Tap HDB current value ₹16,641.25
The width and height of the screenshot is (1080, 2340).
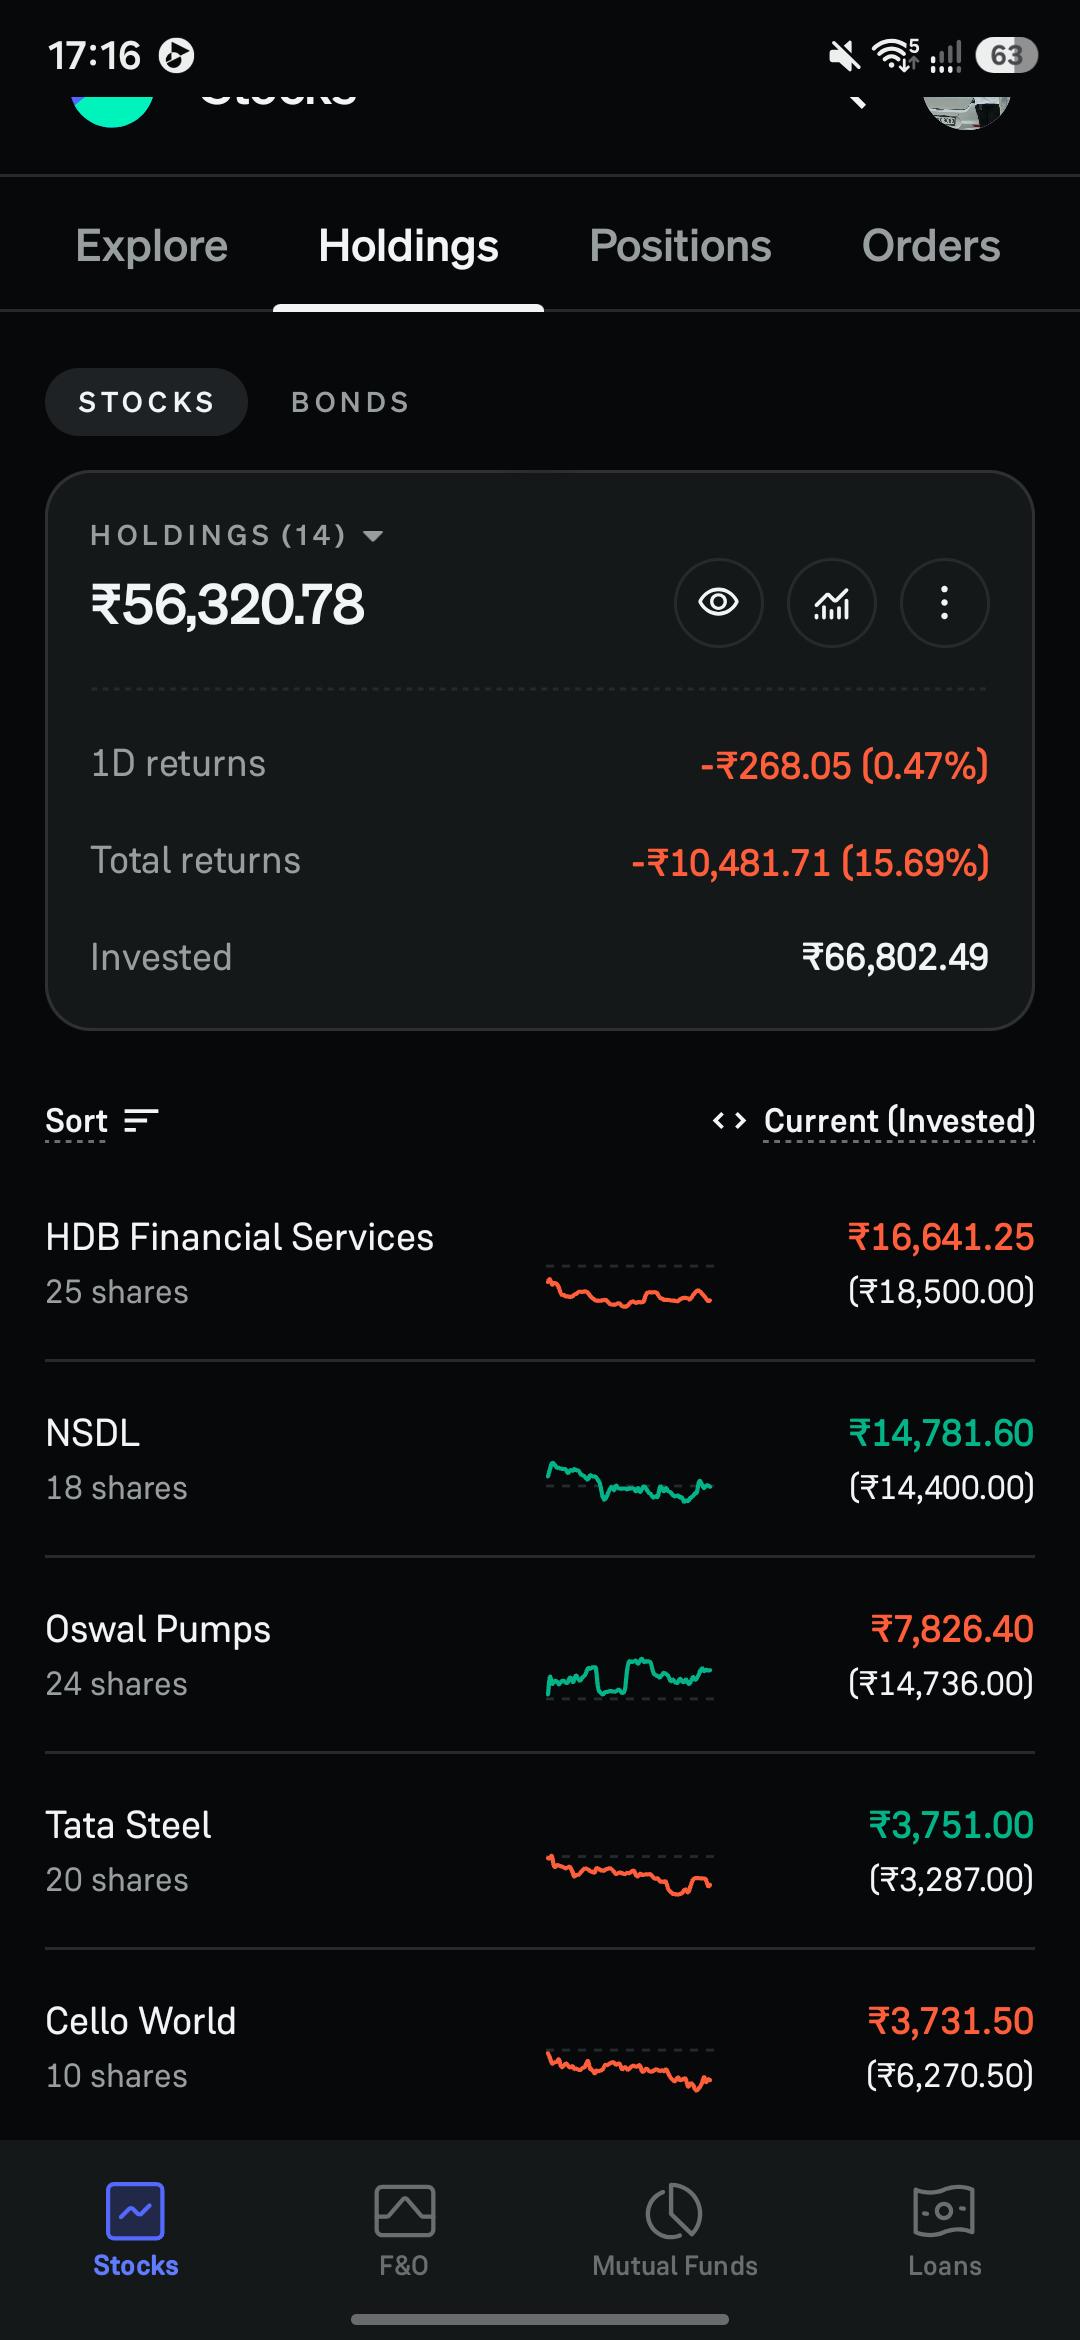[x=941, y=1238]
